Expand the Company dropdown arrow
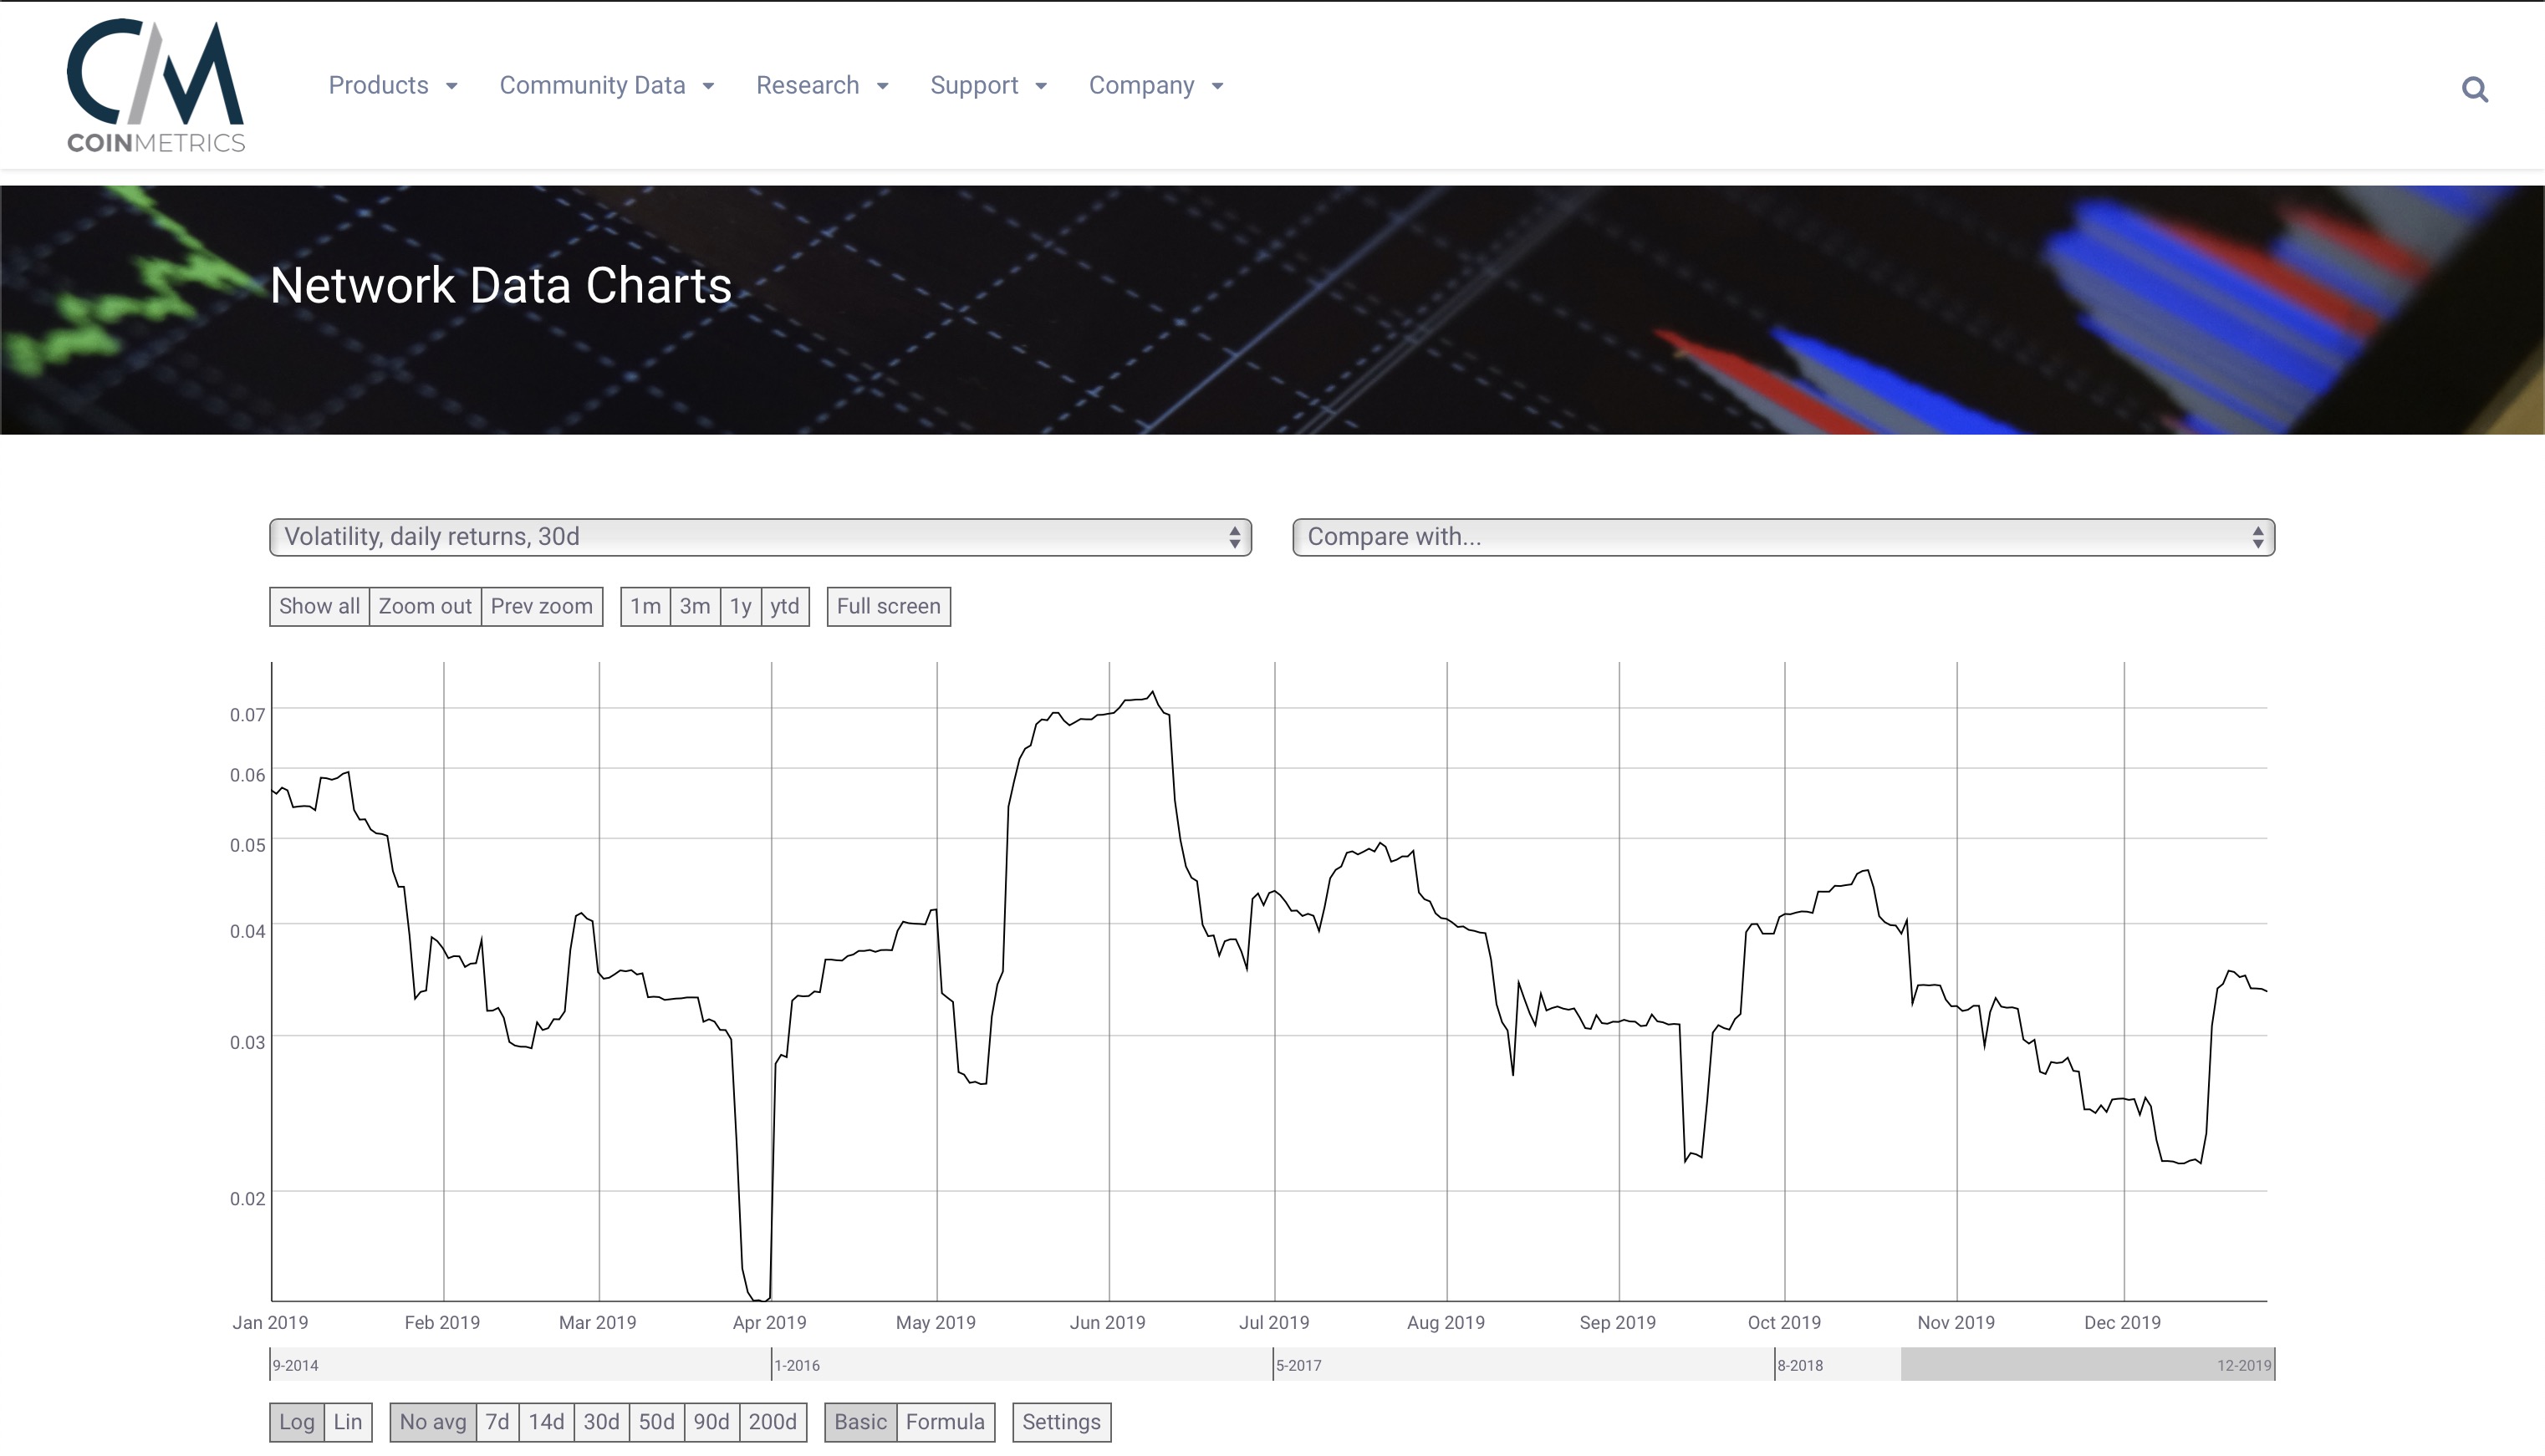The height and width of the screenshot is (1456, 2545). (1217, 87)
